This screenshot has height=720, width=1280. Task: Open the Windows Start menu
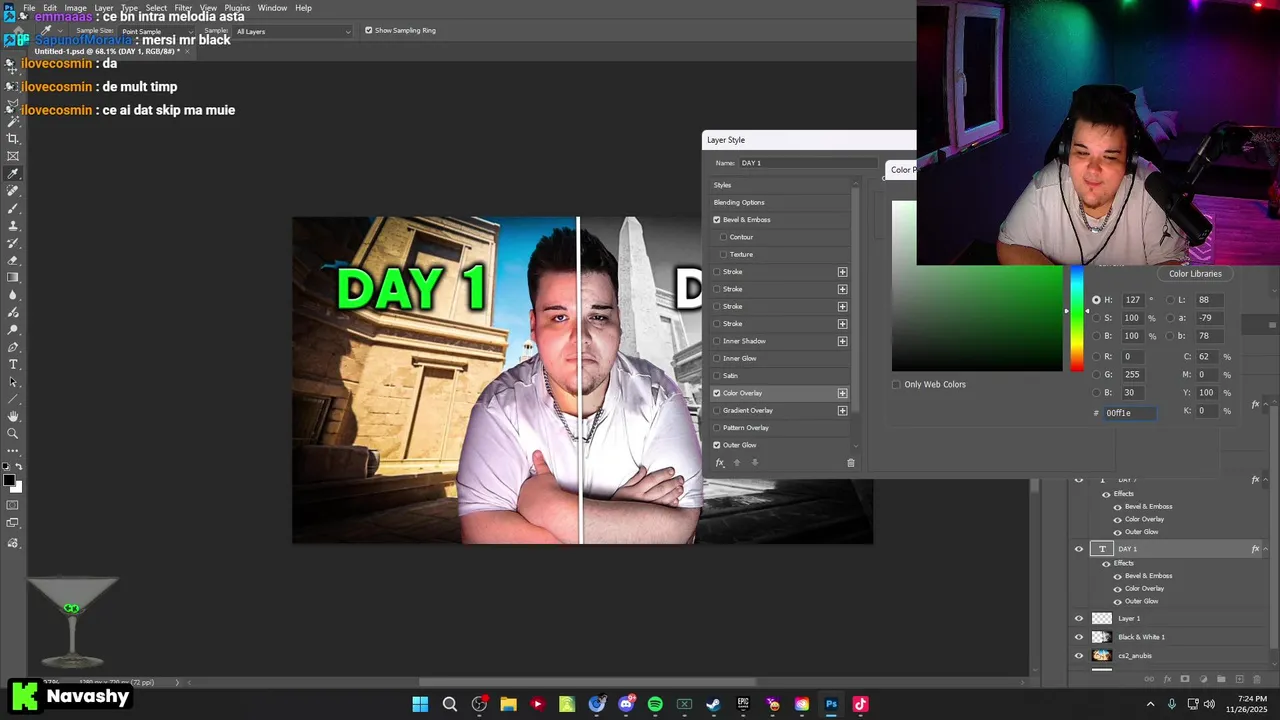pyautogui.click(x=420, y=704)
